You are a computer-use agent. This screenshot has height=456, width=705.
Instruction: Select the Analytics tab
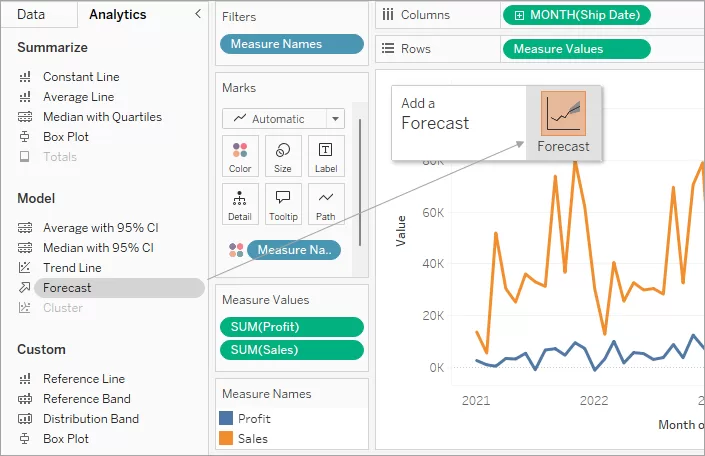pos(117,14)
